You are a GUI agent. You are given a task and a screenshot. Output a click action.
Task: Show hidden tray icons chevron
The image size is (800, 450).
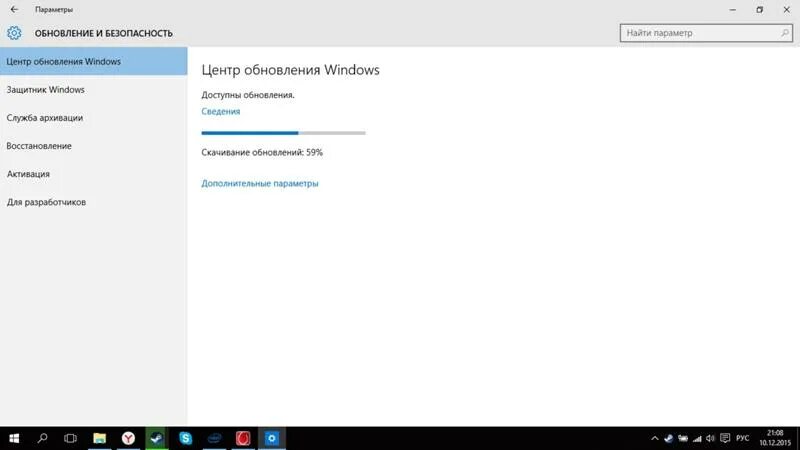click(x=655, y=438)
